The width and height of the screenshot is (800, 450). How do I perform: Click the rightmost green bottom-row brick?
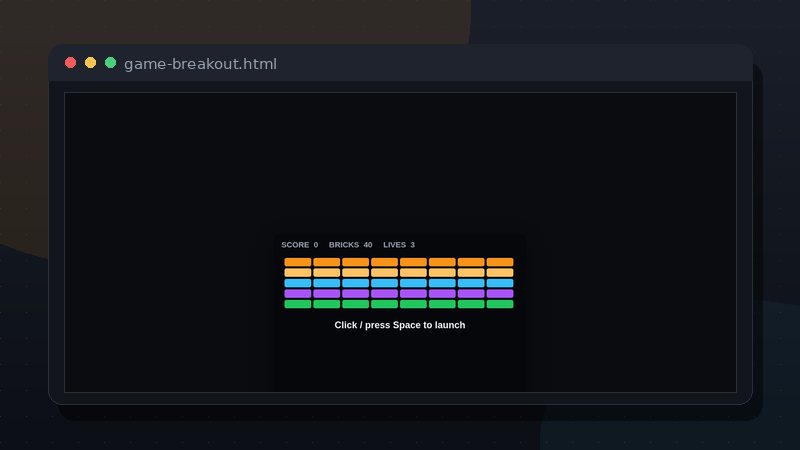coord(500,304)
